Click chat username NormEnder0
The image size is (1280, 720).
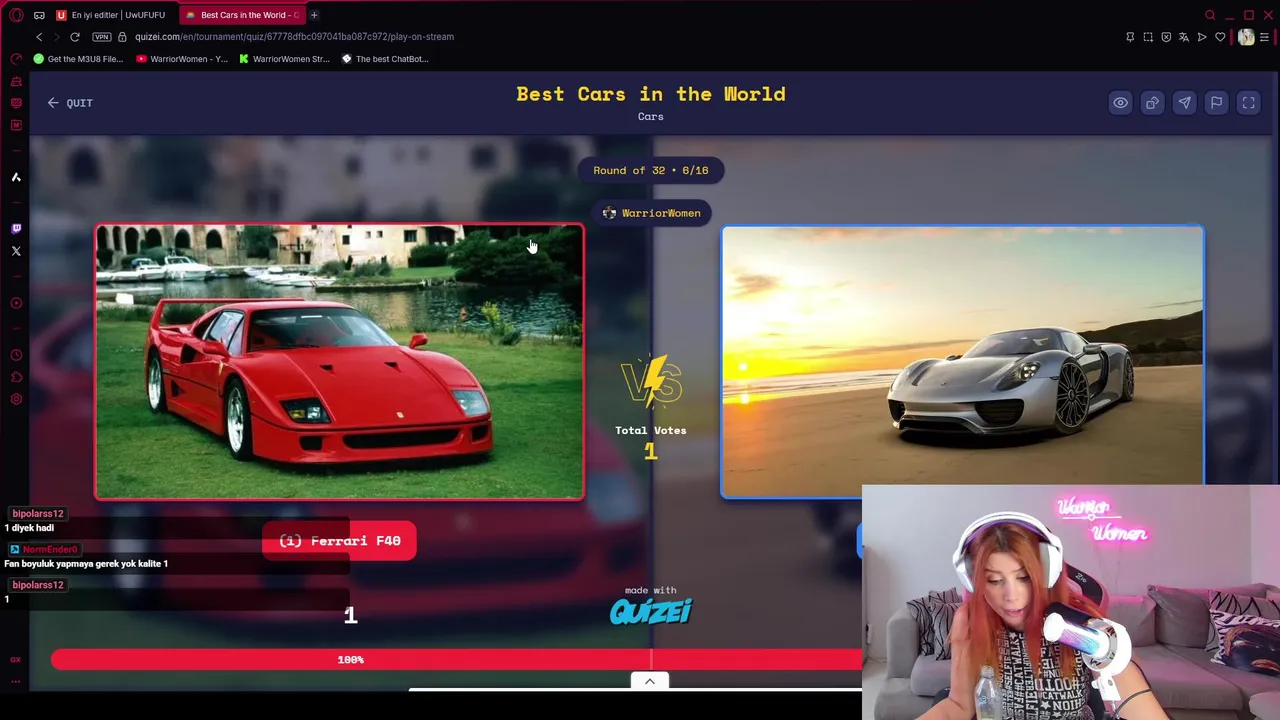point(49,549)
